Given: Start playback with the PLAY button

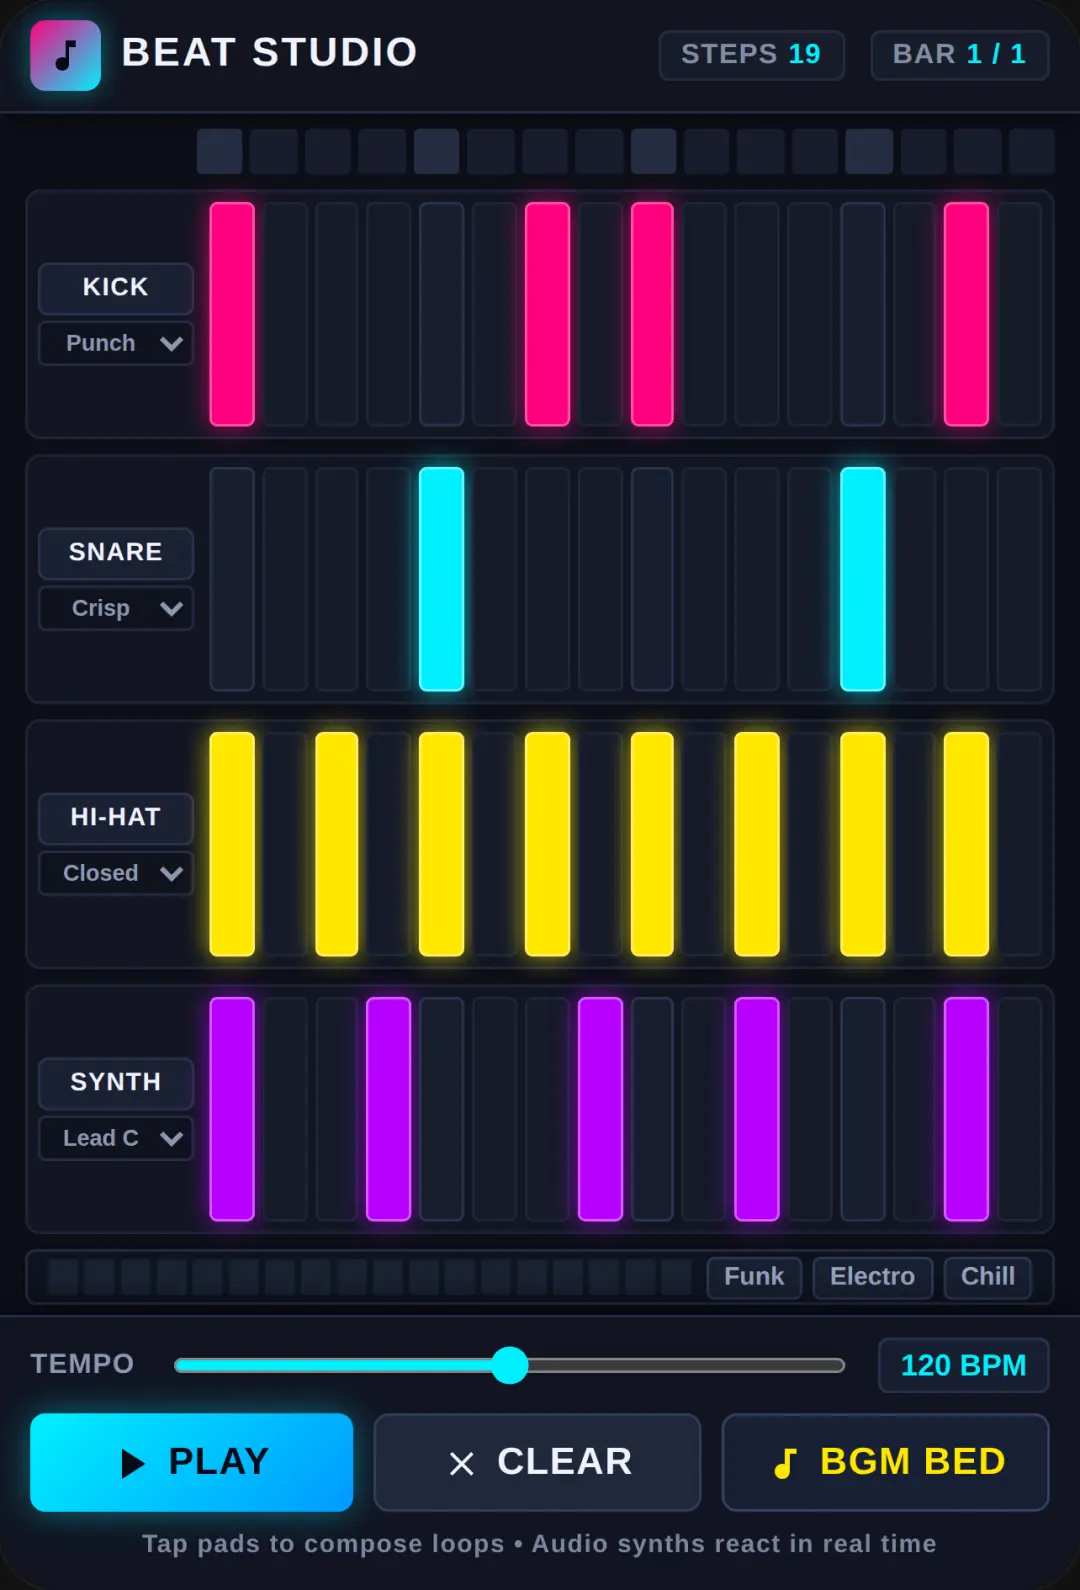Looking at the screenshot, I should [x=191, y=1462].
